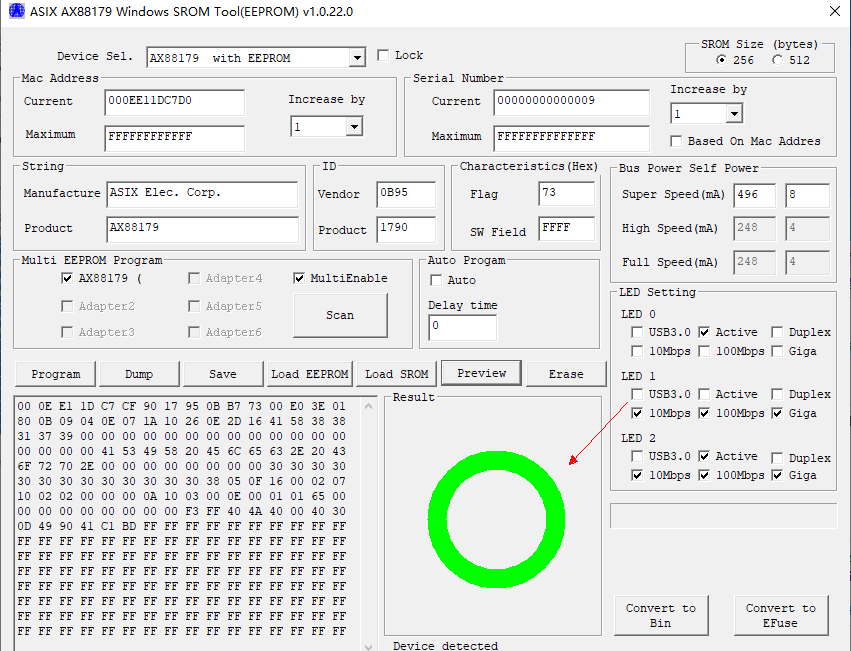The image size is (851, 651).
Task: Click Convert to EFuse button
Action: (x=781, y=616)
